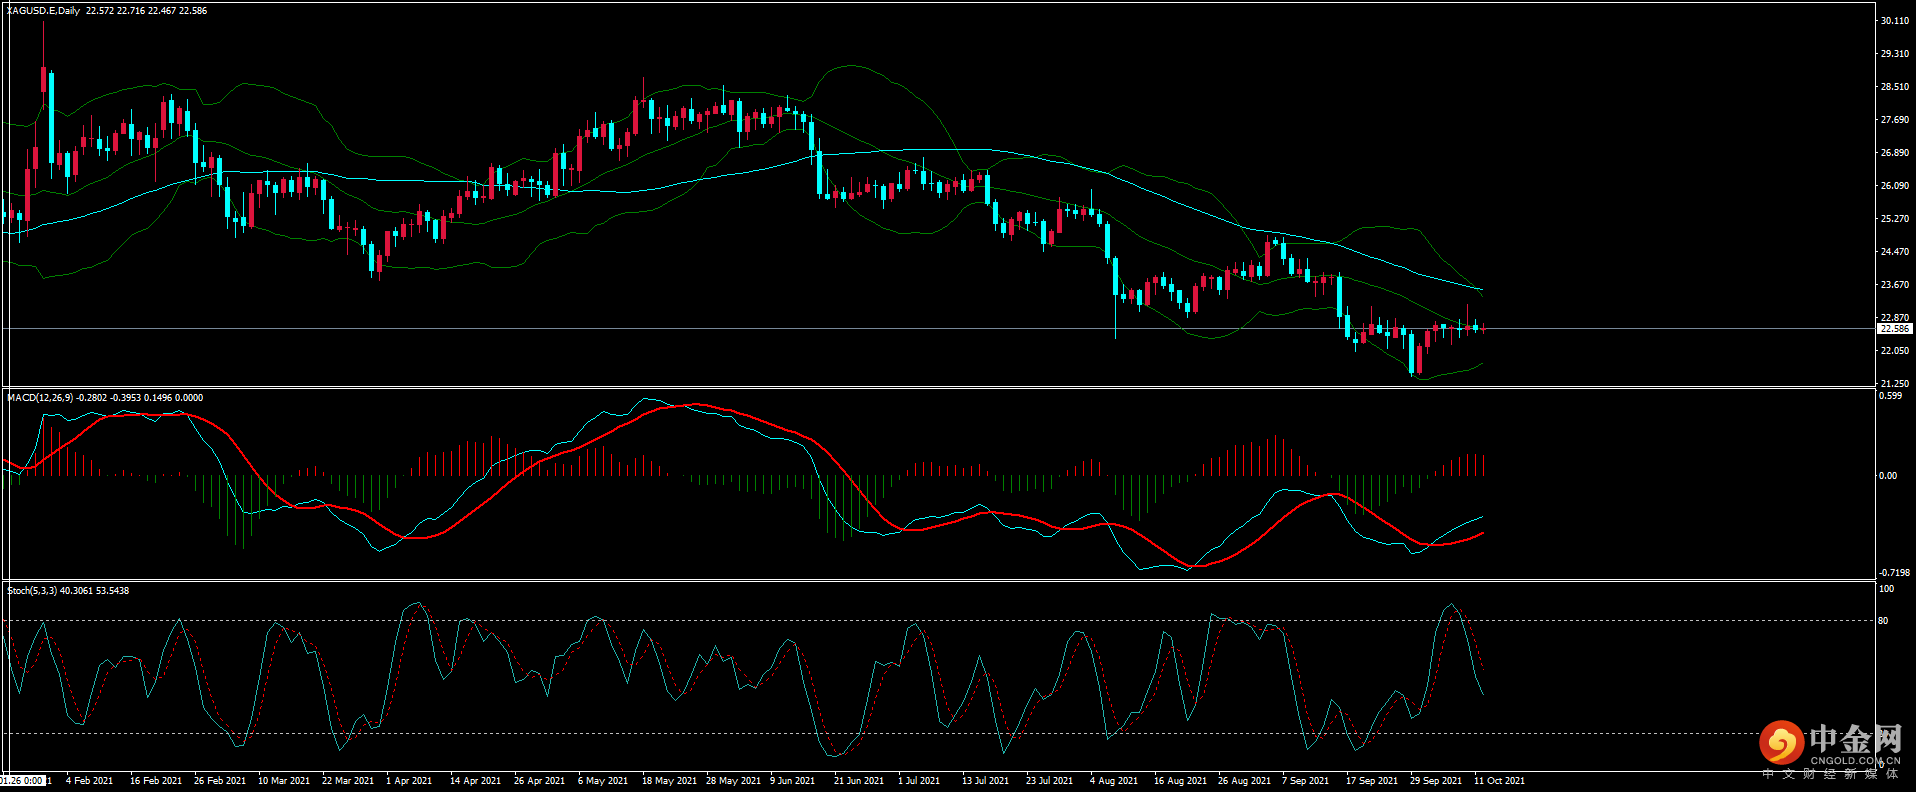1916x792 pixels.
Task: Click the orange CNGOLD cloud logo
Action: [1781, 743]
